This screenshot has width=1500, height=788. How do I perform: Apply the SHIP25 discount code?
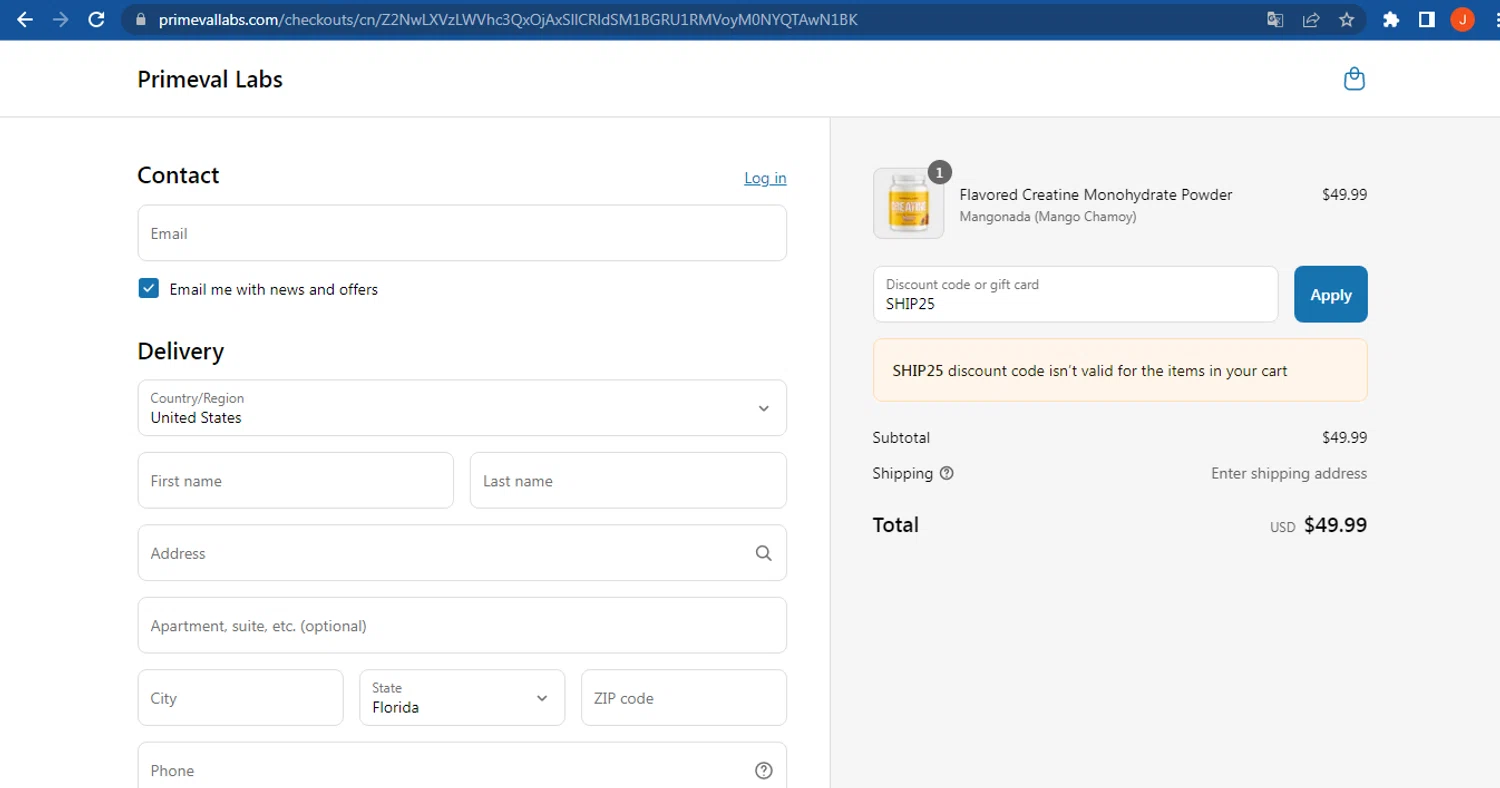[x=1330, y=294]
